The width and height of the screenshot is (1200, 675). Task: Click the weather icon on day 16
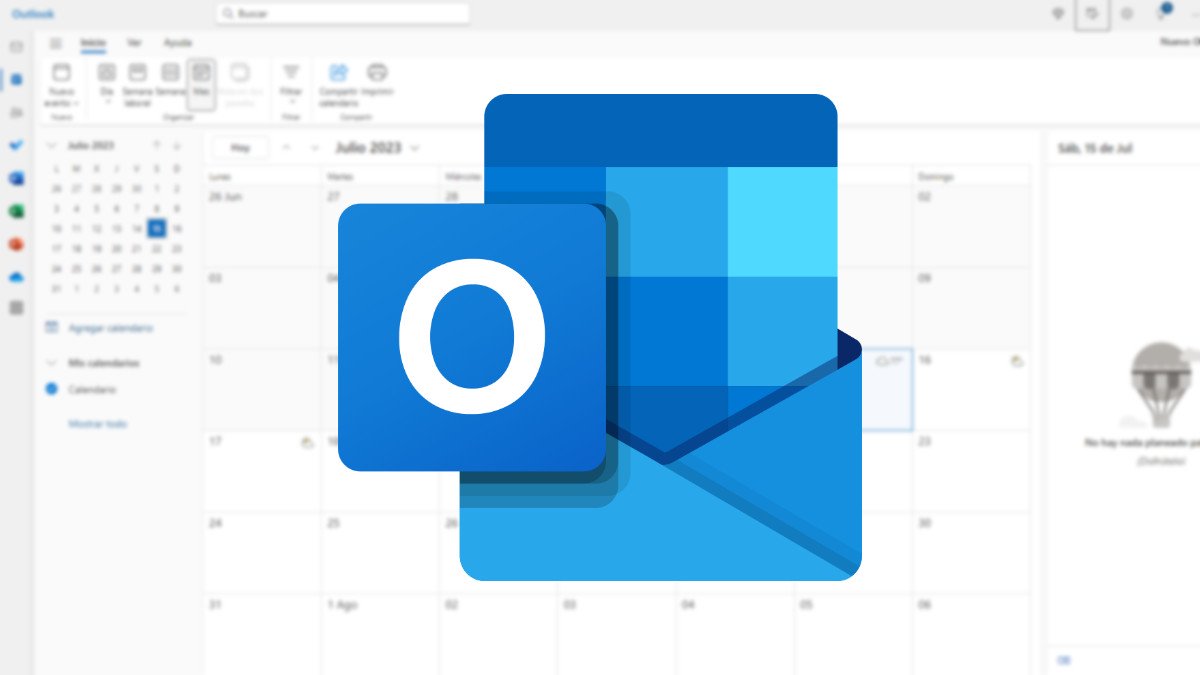pos(1017,361)
